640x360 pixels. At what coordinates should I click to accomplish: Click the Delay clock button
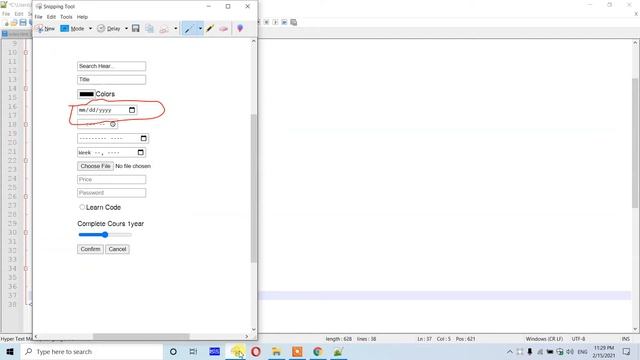tap(109, 29)
